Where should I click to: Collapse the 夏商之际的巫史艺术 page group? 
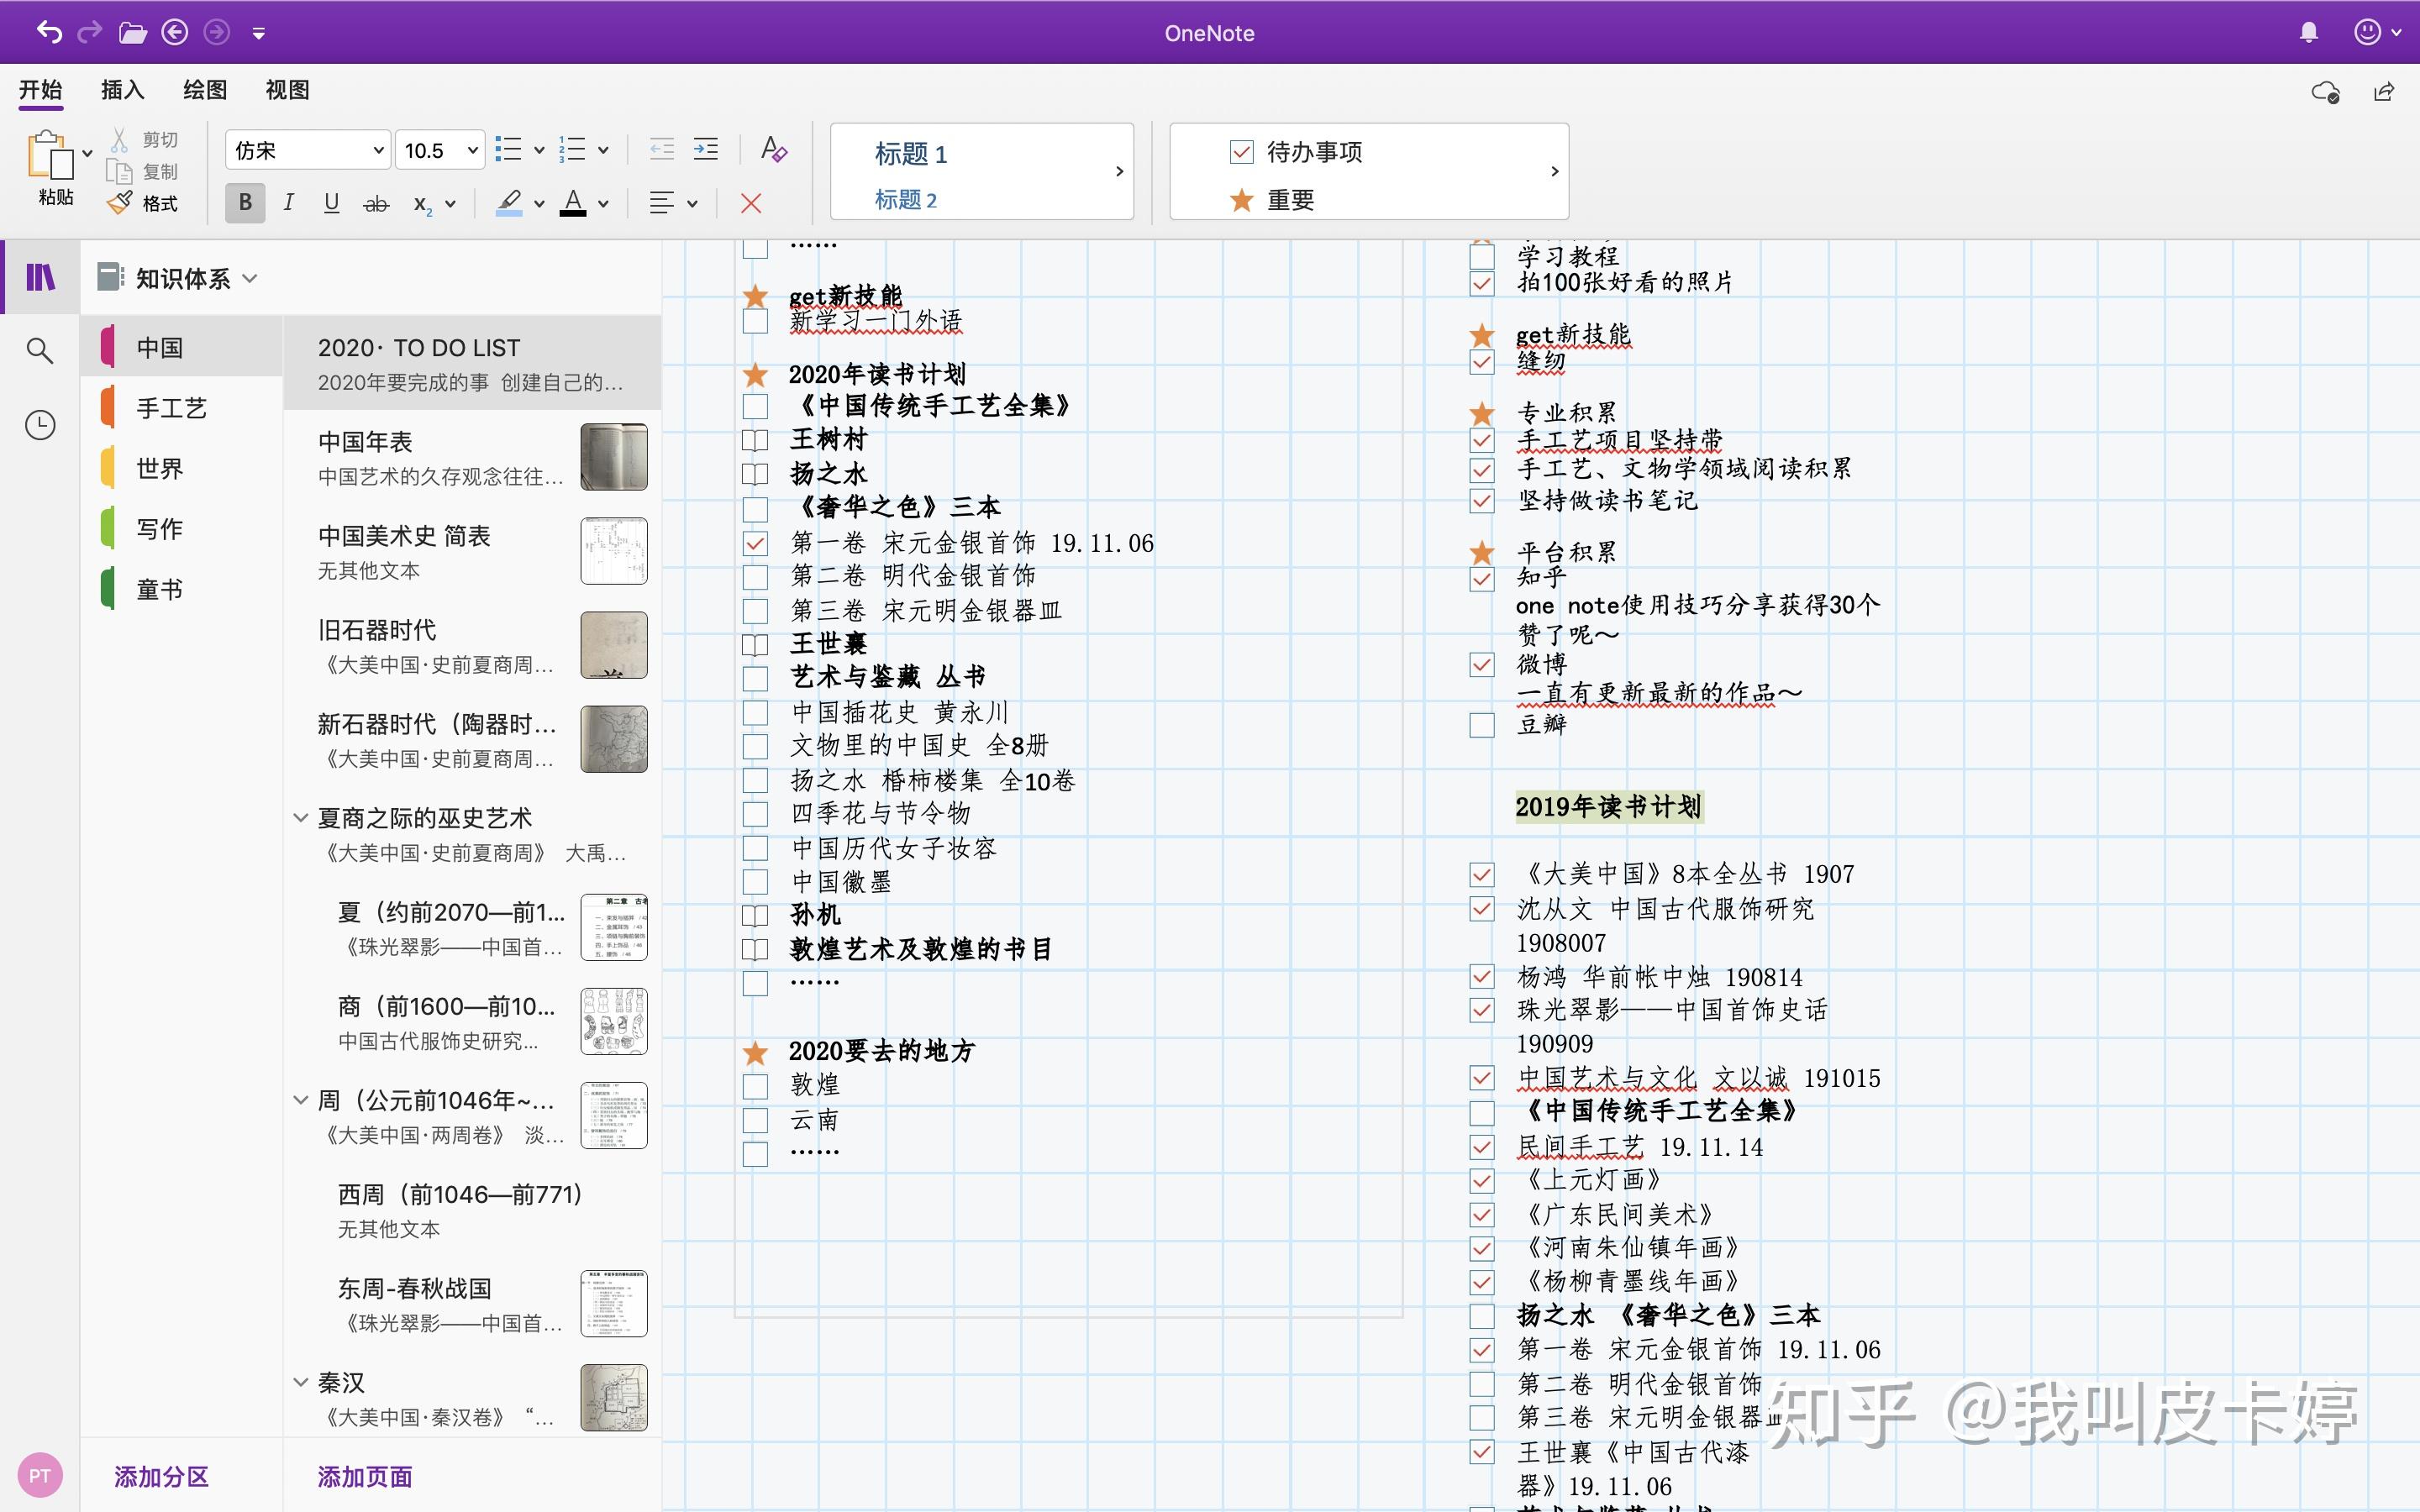[x=300, y=818]
